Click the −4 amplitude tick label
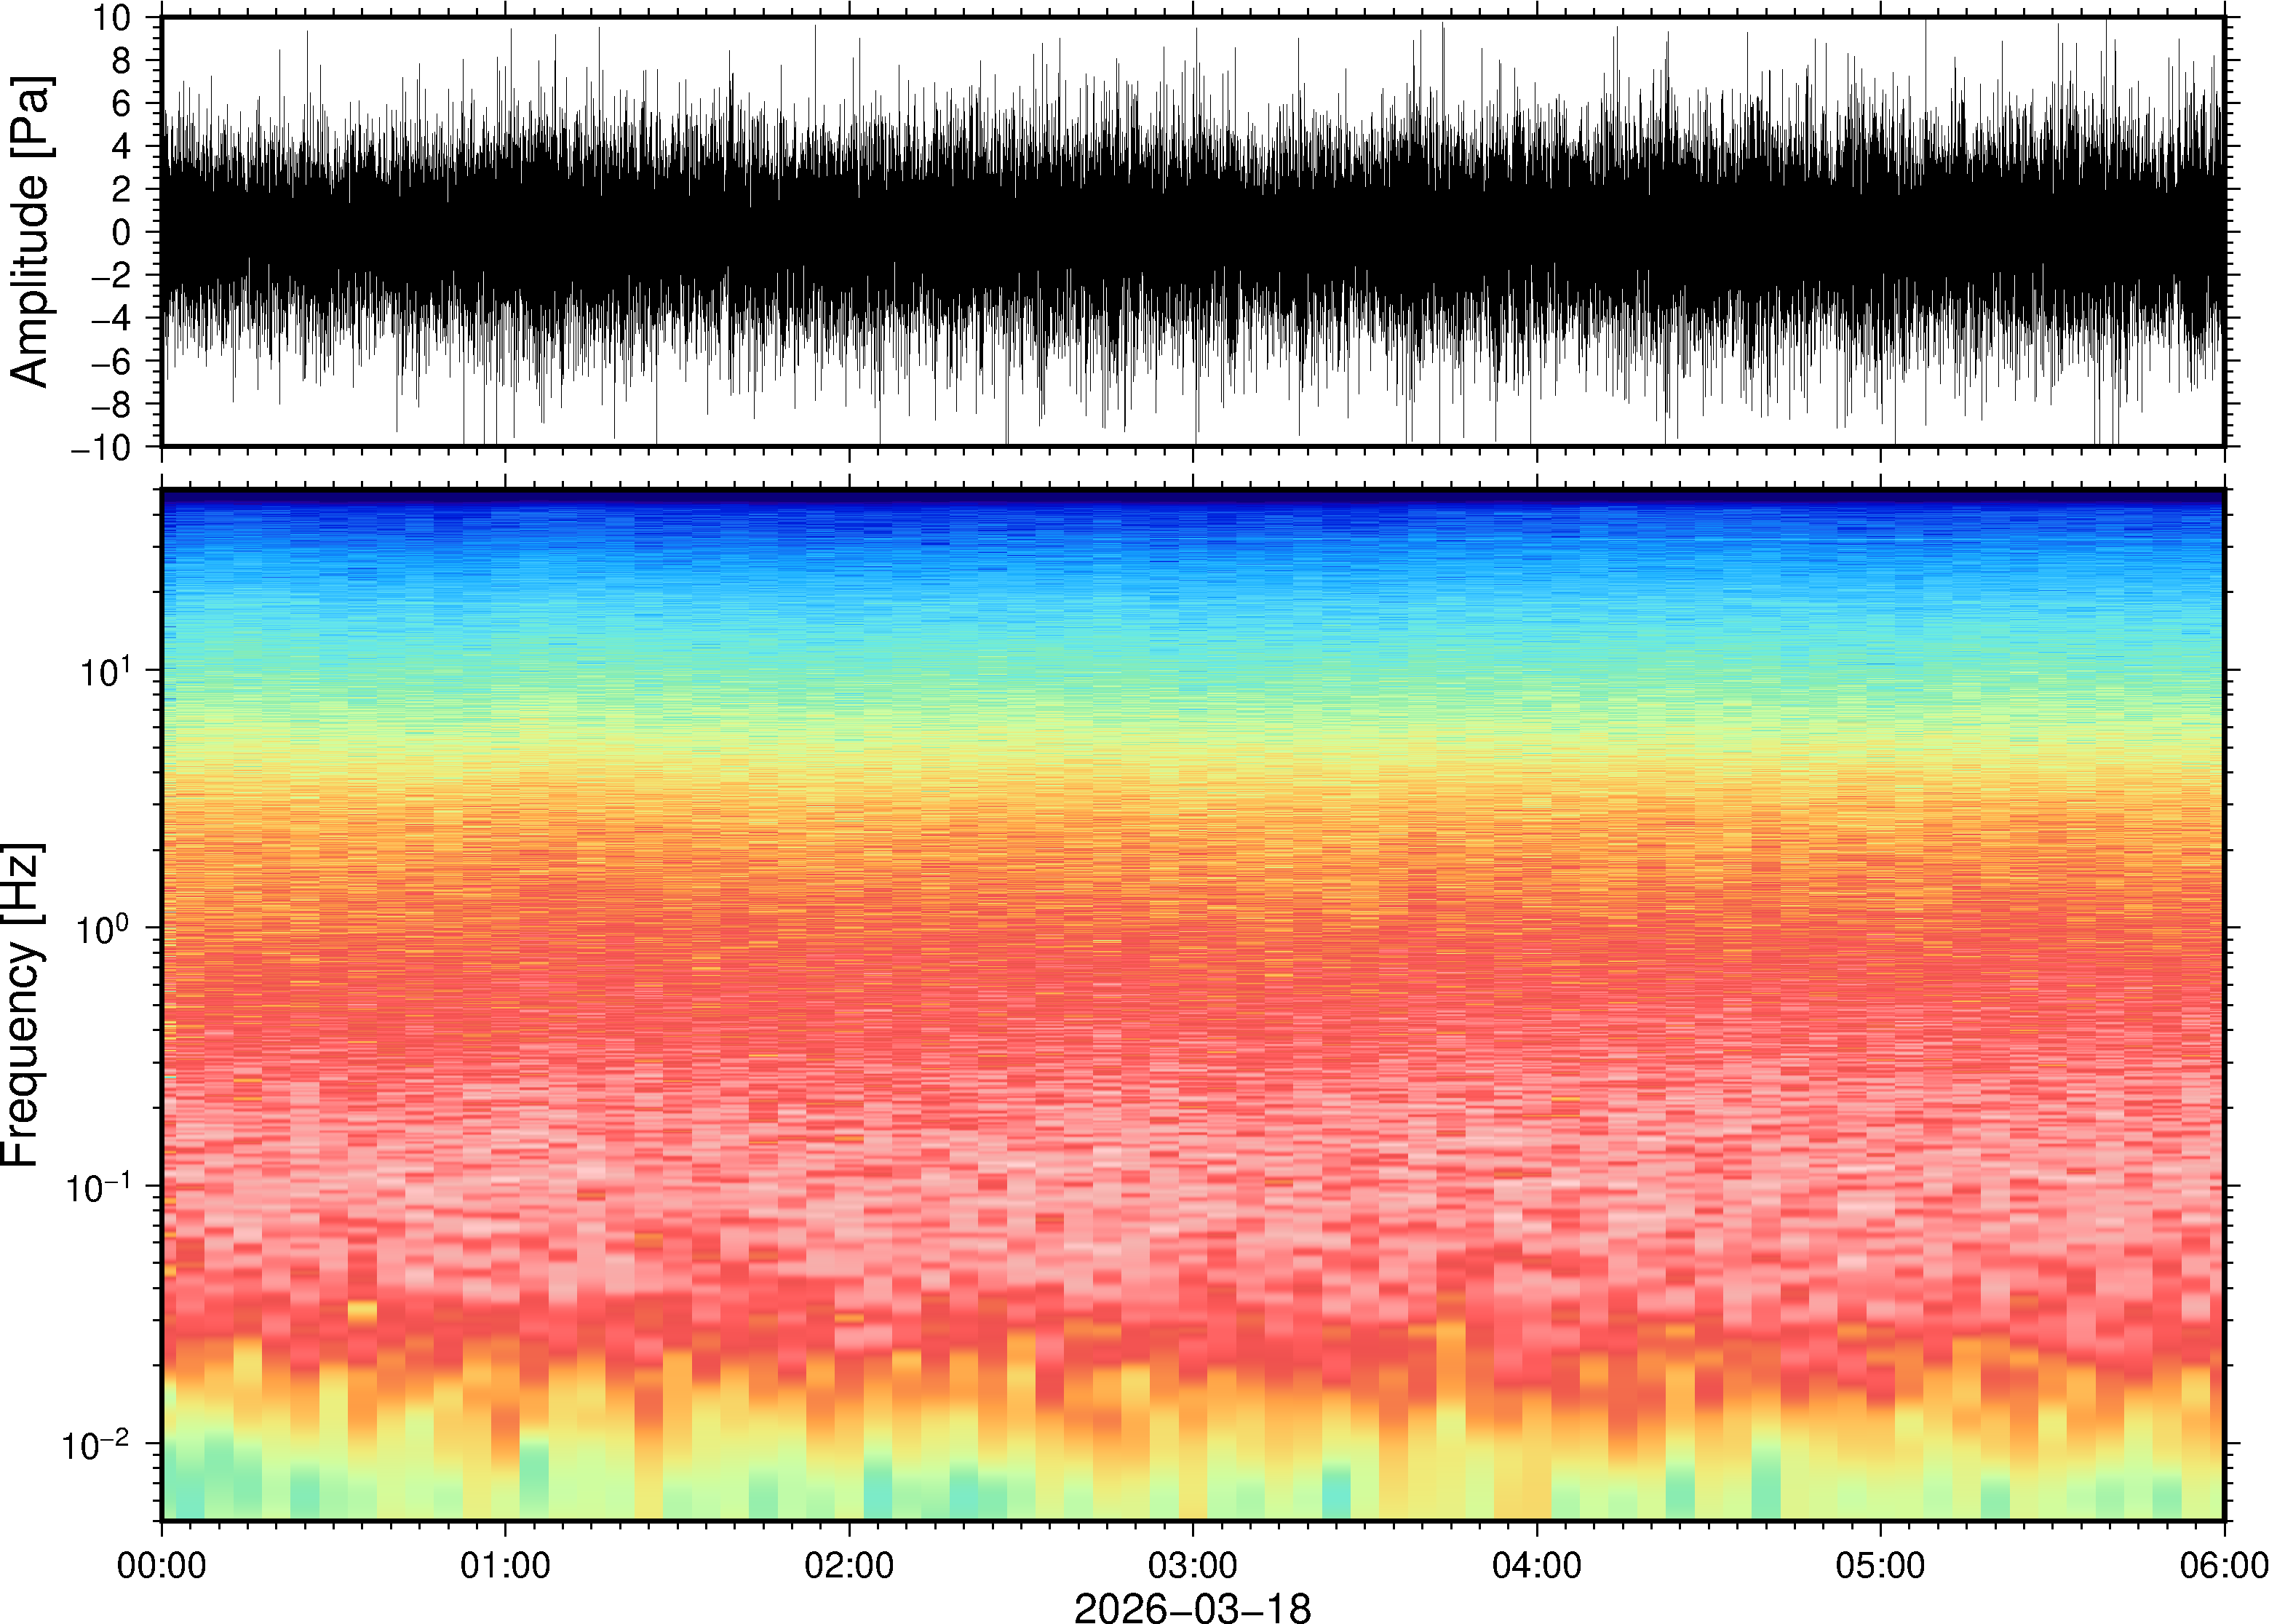The width and height of the screenshot is (2269, 1624). 111,318
